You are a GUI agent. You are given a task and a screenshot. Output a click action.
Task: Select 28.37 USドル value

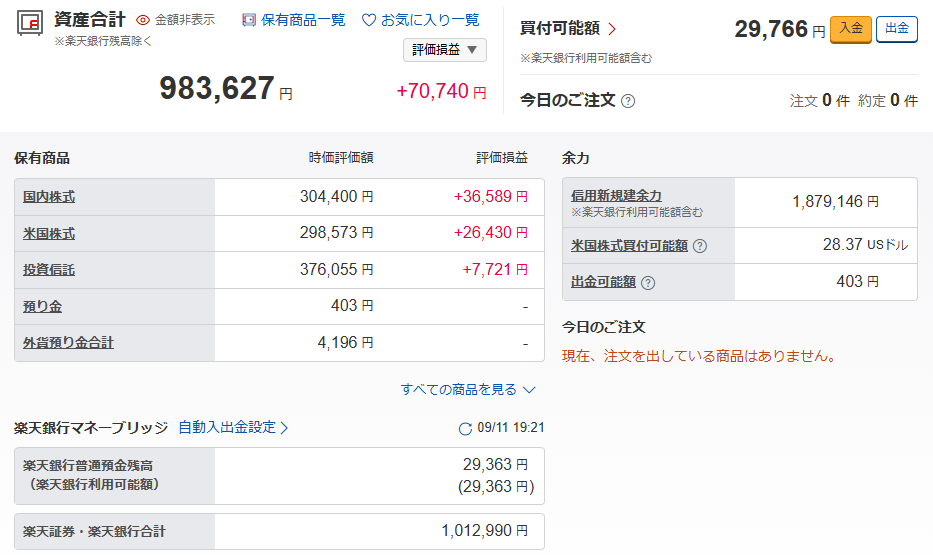click(x=865, y=244)
